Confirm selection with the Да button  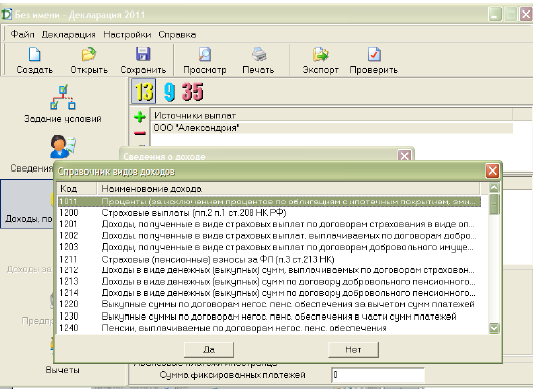209,350
